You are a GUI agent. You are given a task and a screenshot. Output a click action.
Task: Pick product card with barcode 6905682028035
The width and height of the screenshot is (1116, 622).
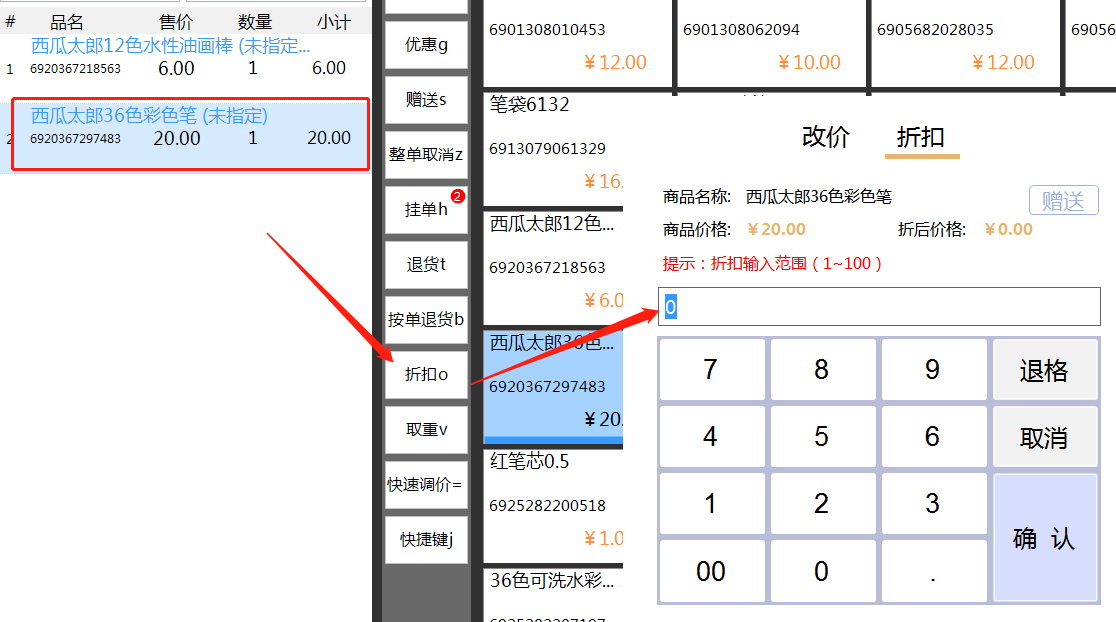[x=966, y=44]
